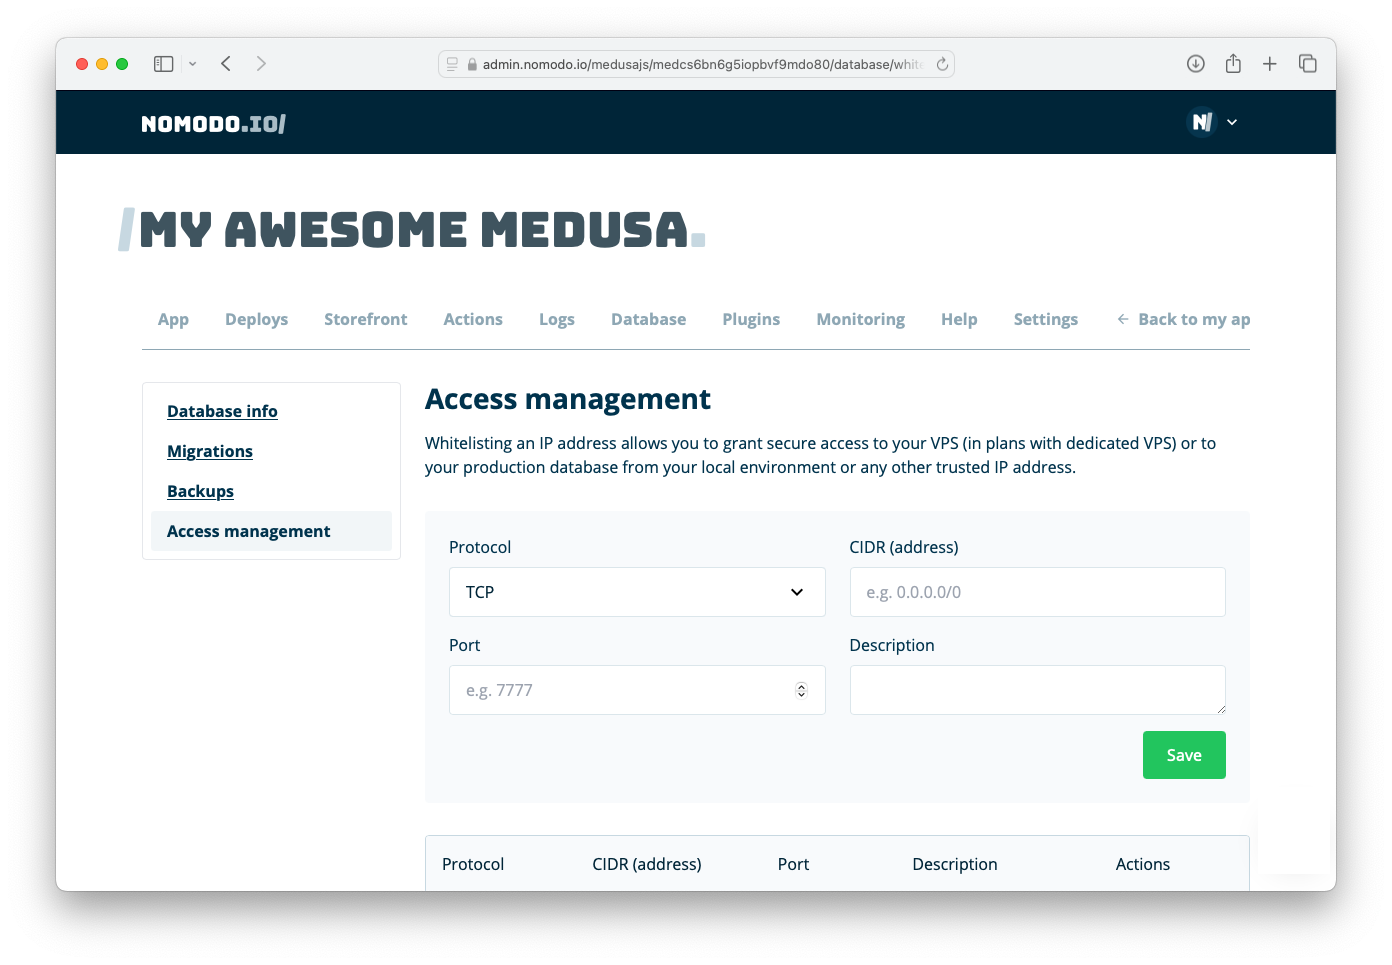Screen dimensions: 1392x965
Task: Go to the Settings tab
Action: [x=1045, y=319]
